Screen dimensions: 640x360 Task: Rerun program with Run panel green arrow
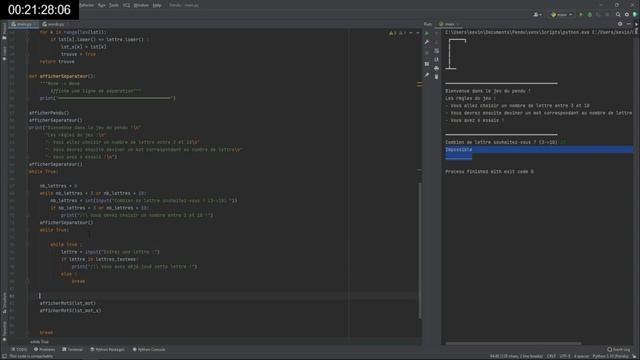pyautogui.click(x=427, y=33)
